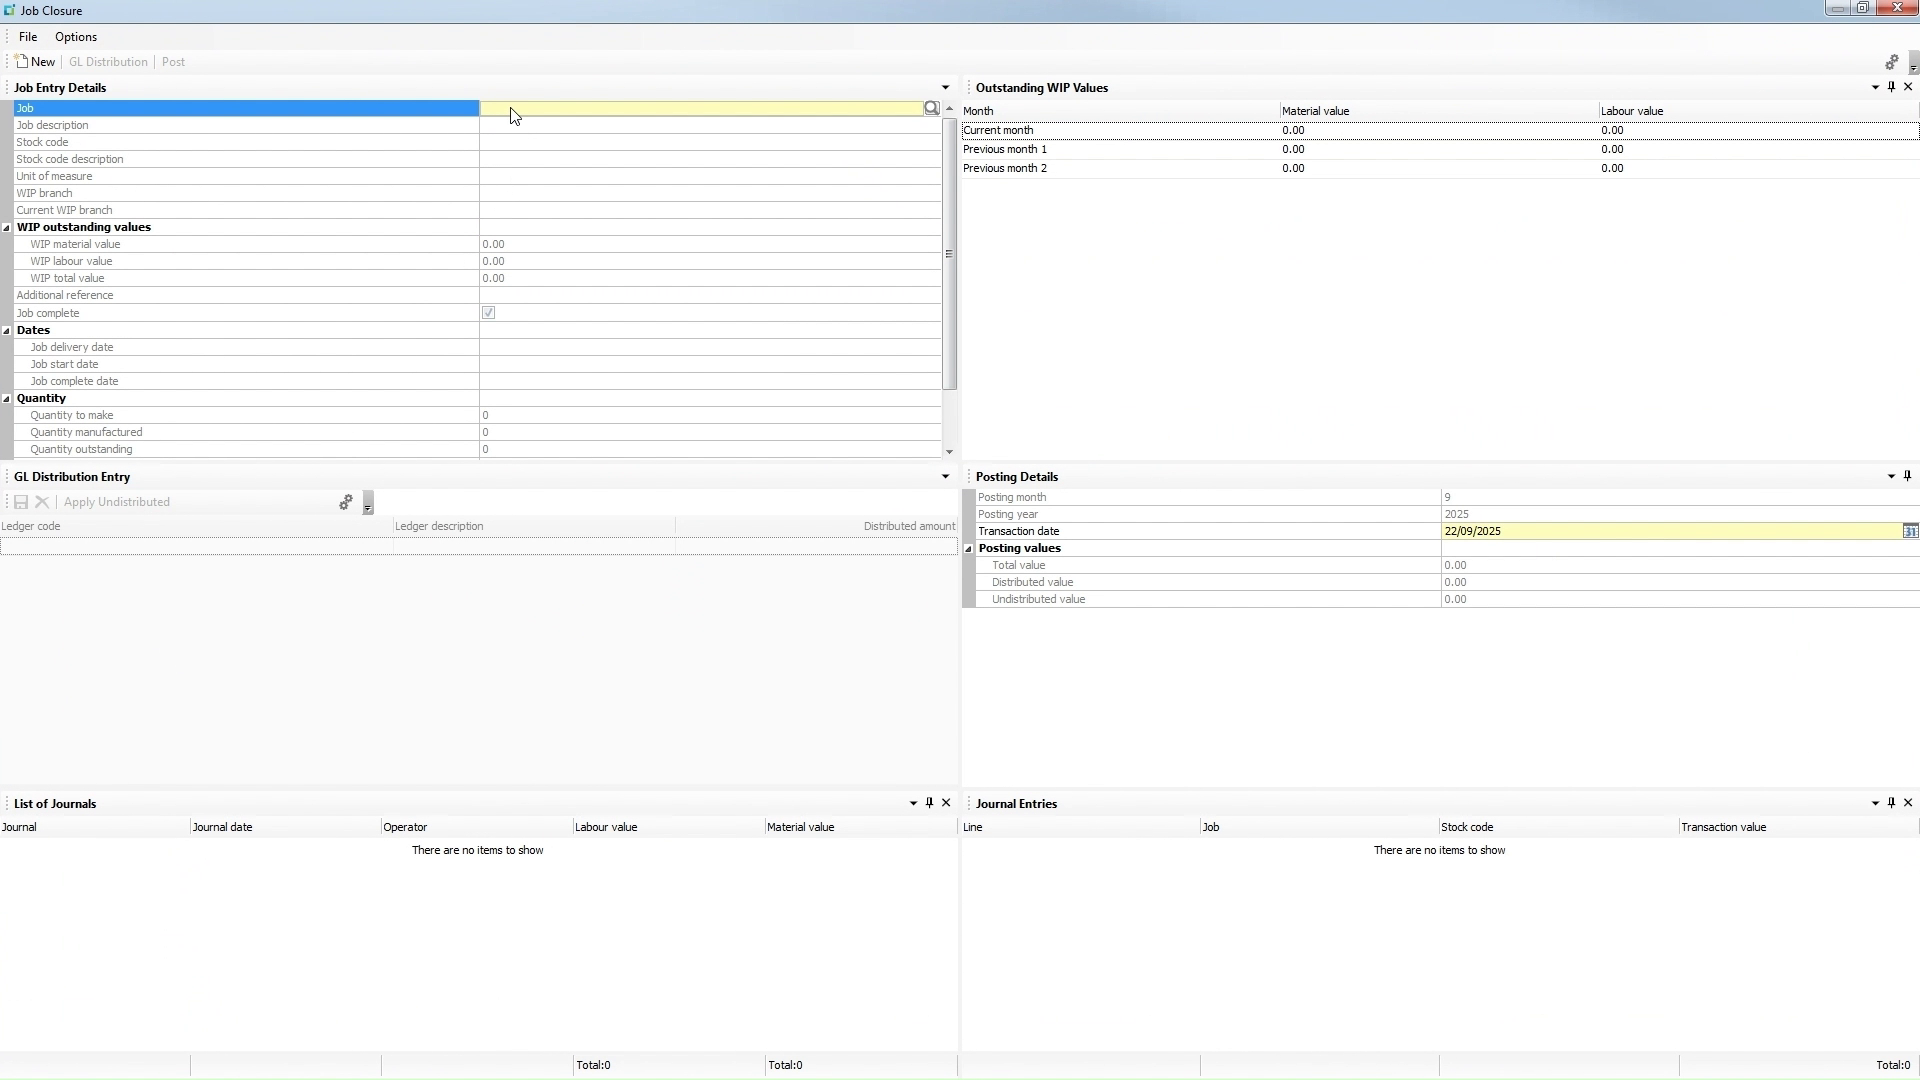This screenshot has width=1920, height=1080.
Task: Save the GL distribution entry with the disk icon
Action: 20,502
